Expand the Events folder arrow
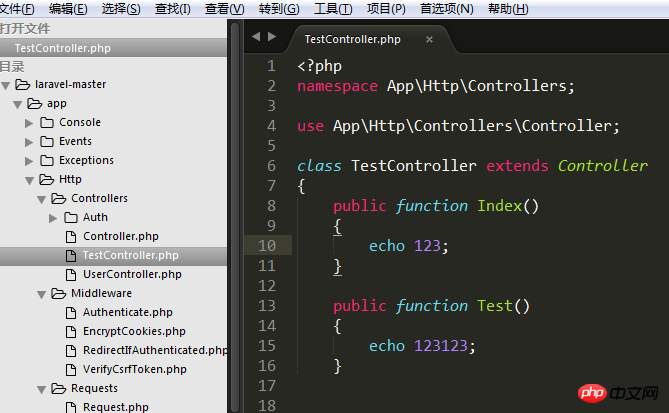This screenshot has width=669, height=413. tap(29, 142)
